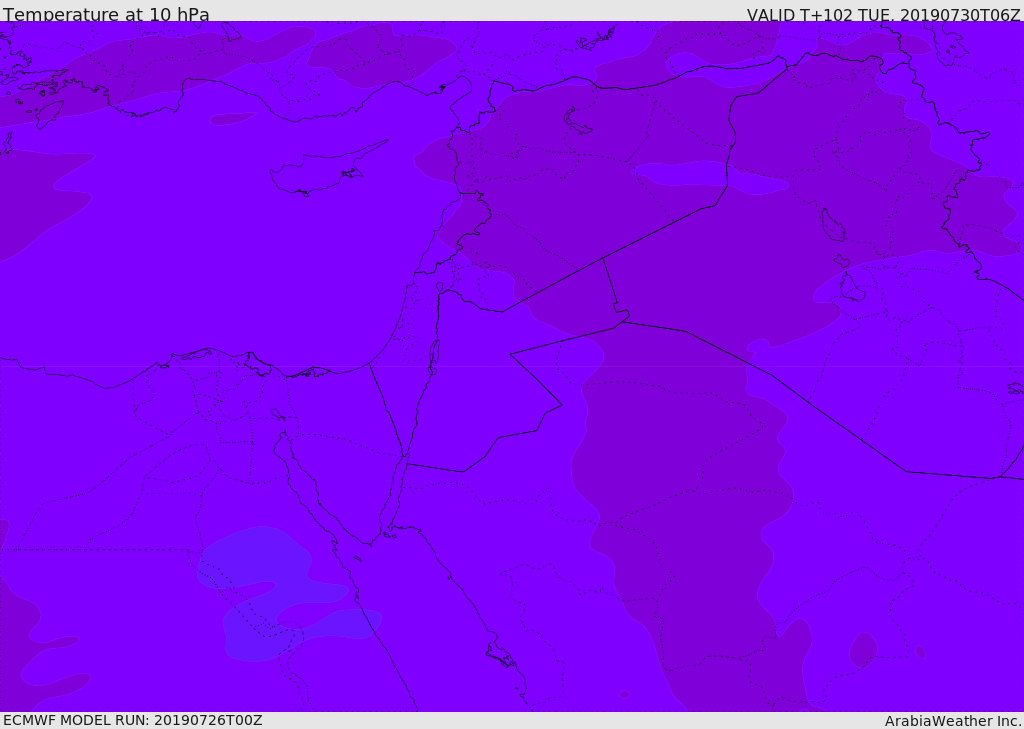
Task: Click the ArabiaWeather Inc. credit text
Action: coord(953,721)
